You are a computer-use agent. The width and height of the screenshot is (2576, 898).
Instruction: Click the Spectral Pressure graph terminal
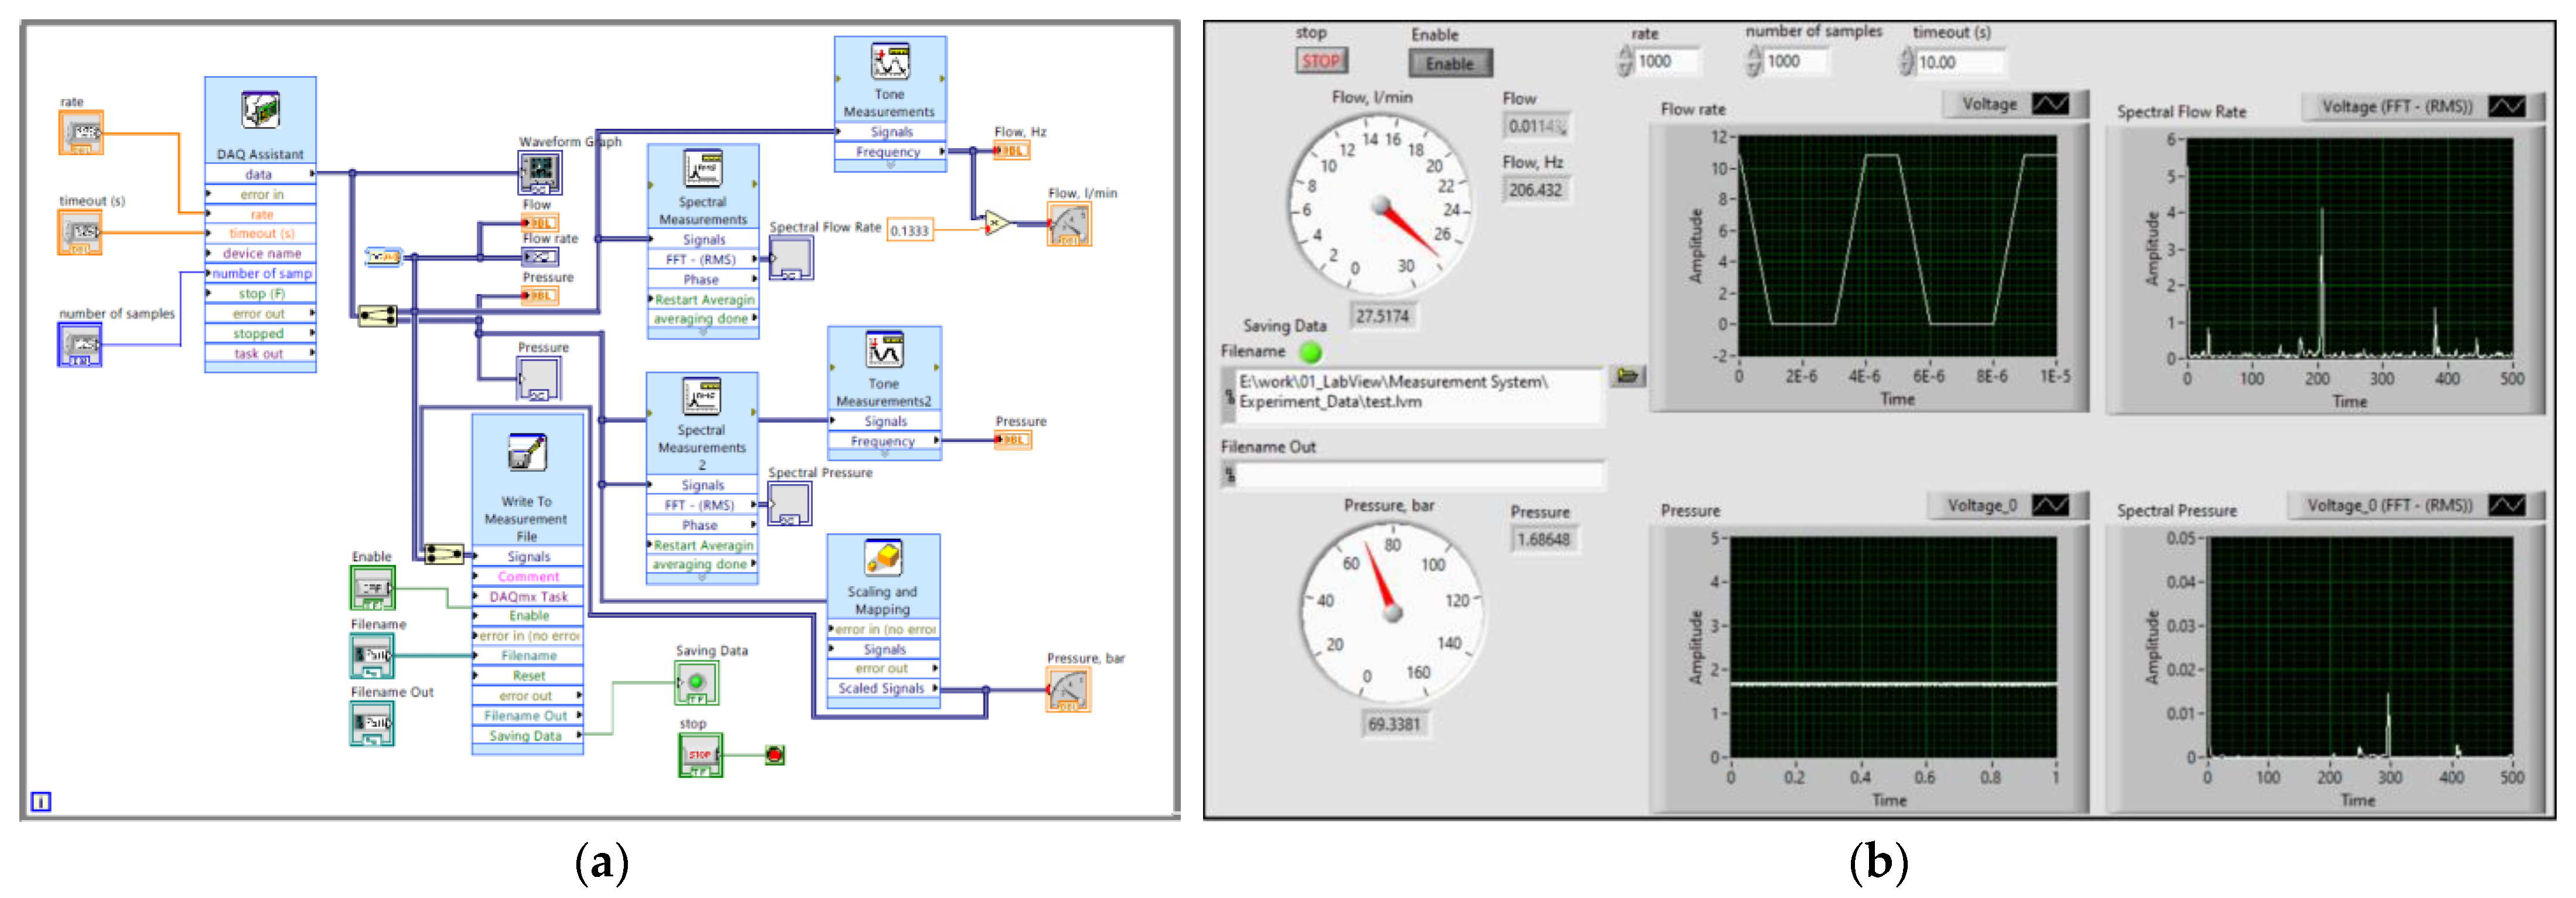(x=790, y=504)
